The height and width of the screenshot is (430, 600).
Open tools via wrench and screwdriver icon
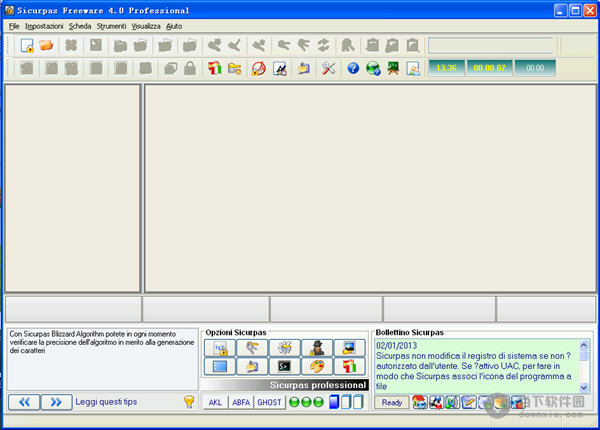point(328,68)
